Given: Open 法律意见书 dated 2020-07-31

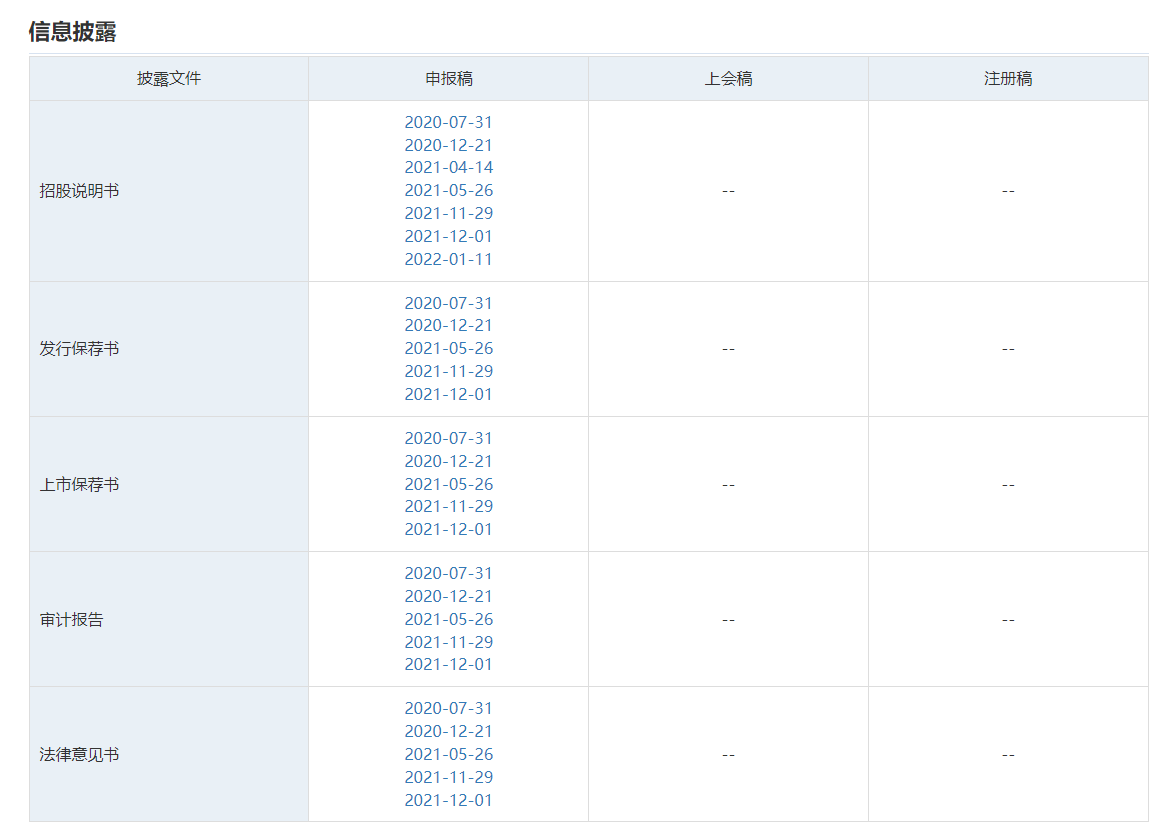Looking at the screenshot, I should [x=448, y=708].
